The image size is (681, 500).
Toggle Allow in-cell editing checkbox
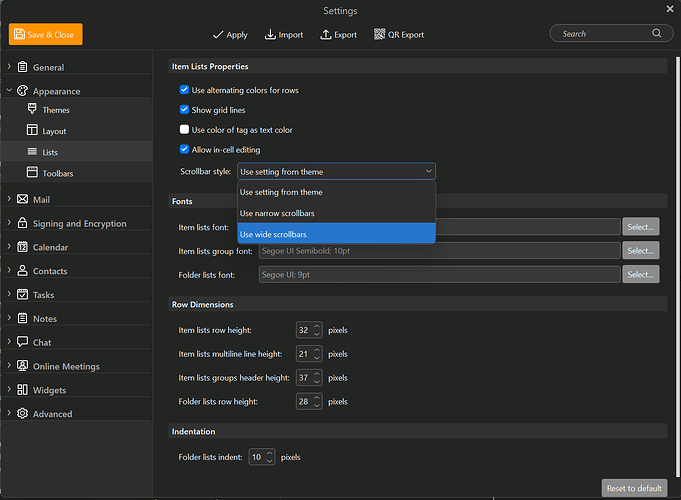[x=184, y=149]
